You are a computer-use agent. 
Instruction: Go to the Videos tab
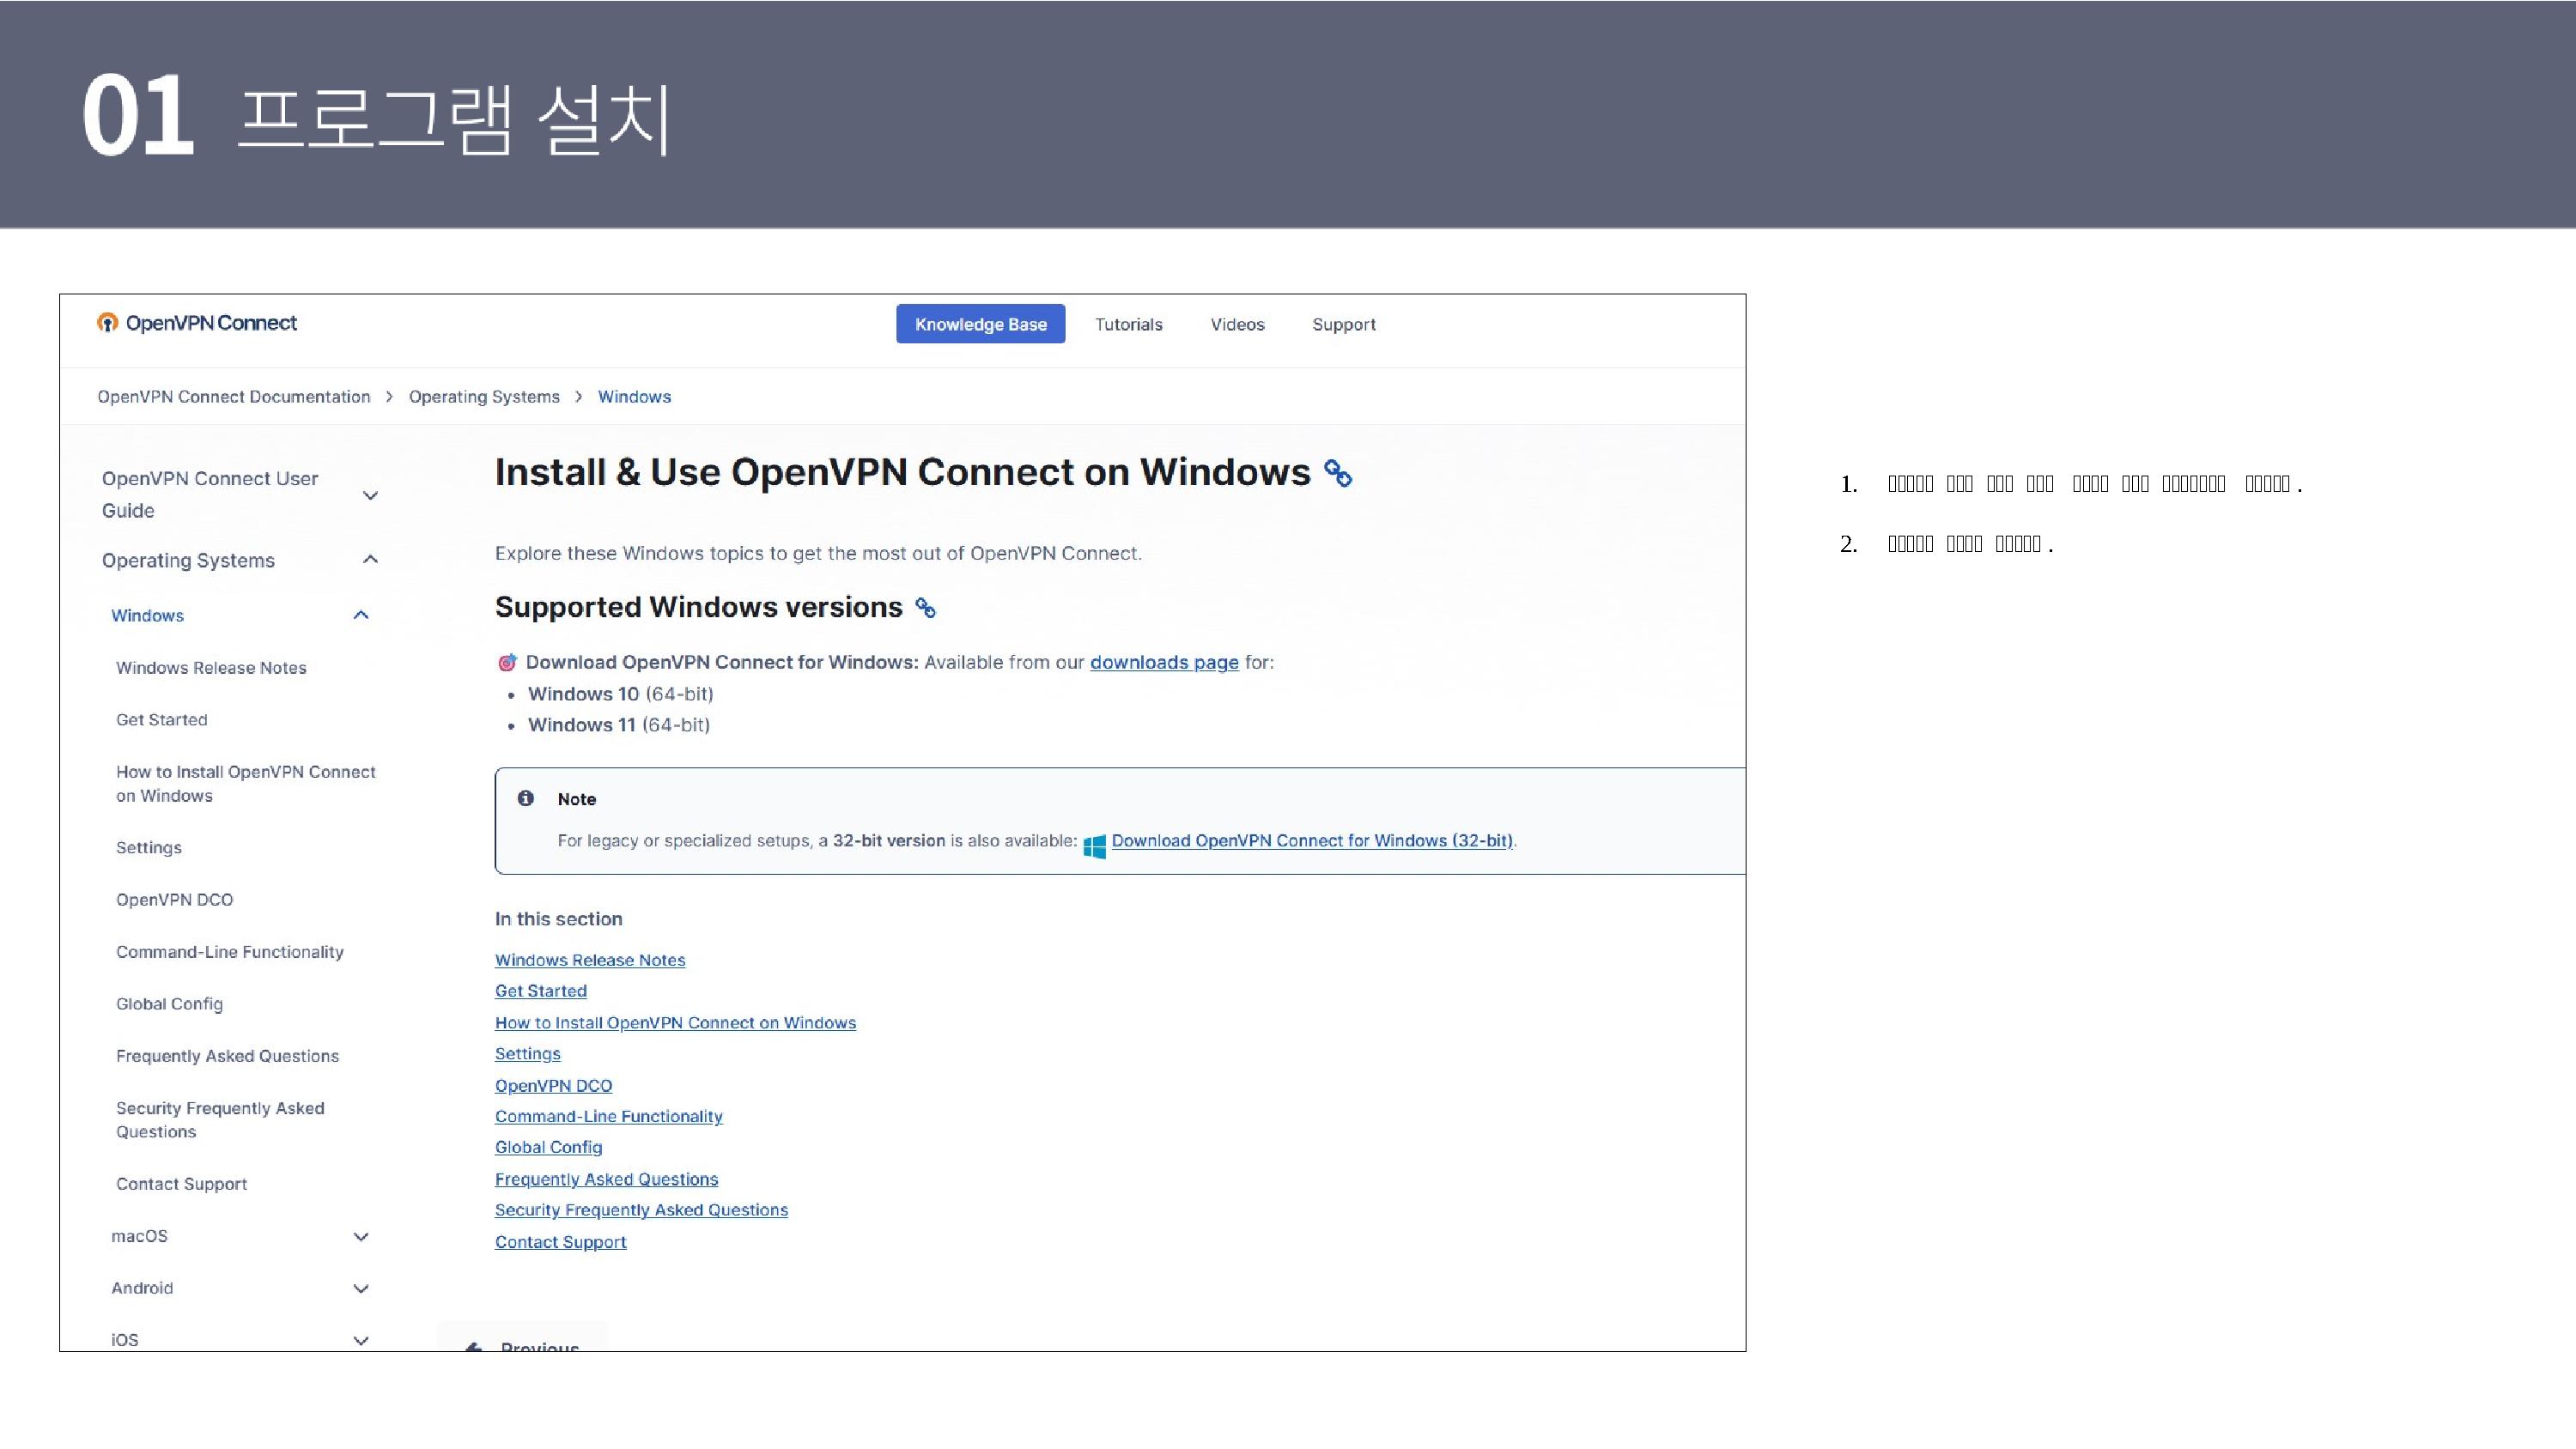click(x=1237, y=324)
